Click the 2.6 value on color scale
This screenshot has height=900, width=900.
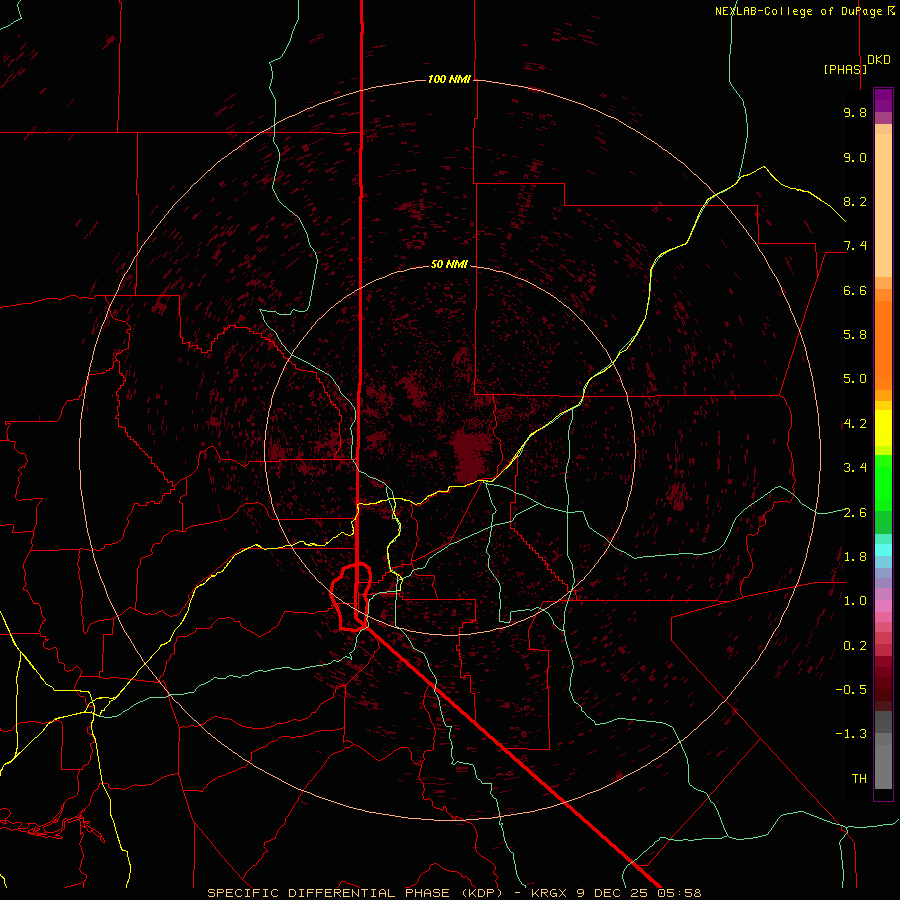pos(855,513)
